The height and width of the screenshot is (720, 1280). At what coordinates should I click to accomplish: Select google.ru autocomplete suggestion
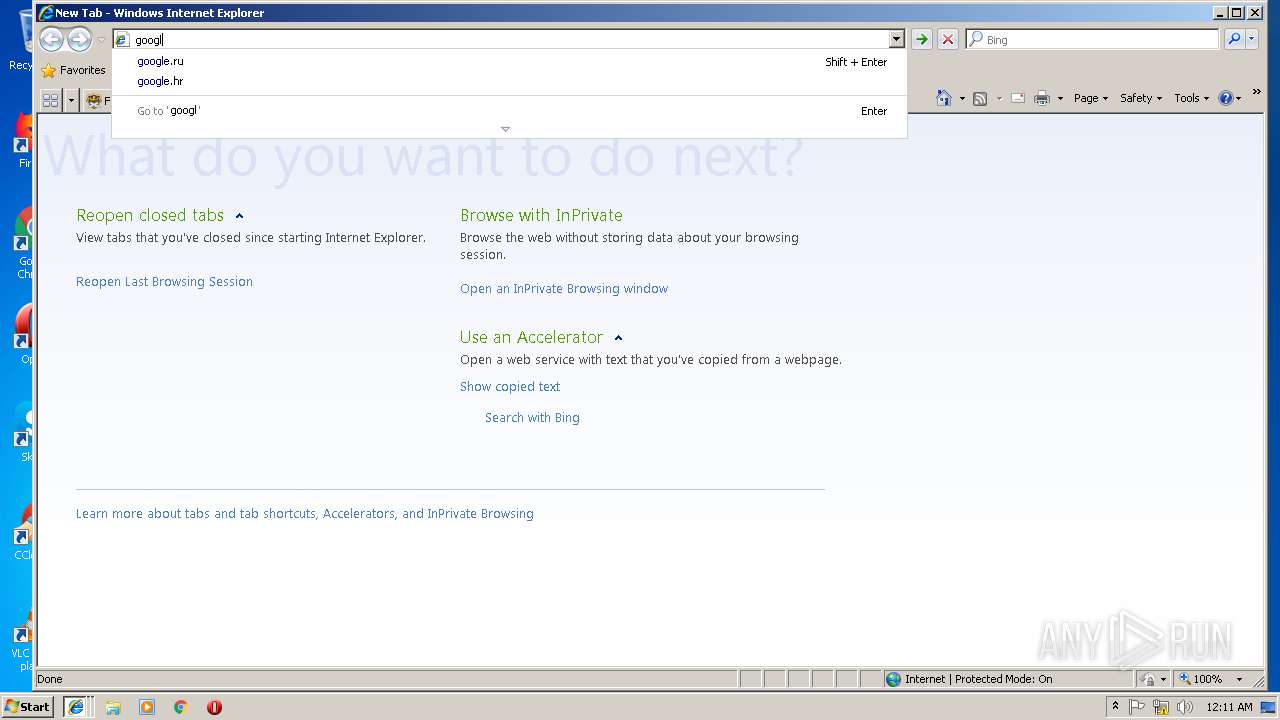[509, 61]
